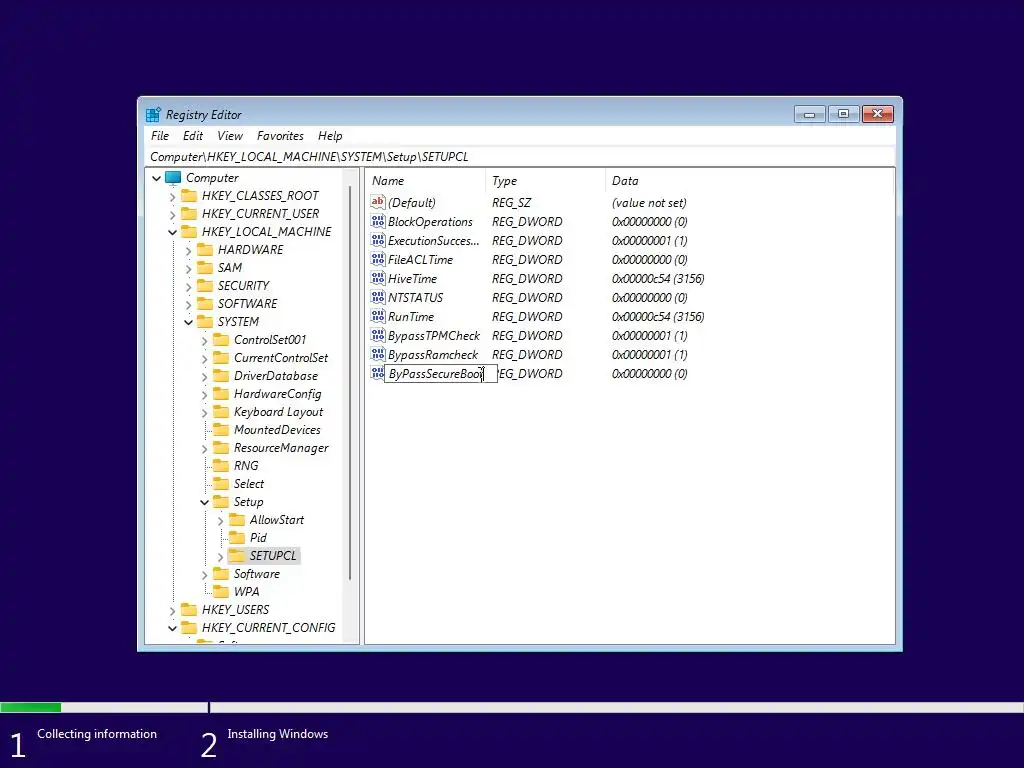Select the Computer monitor icon in tree

(x=173, y=178)
